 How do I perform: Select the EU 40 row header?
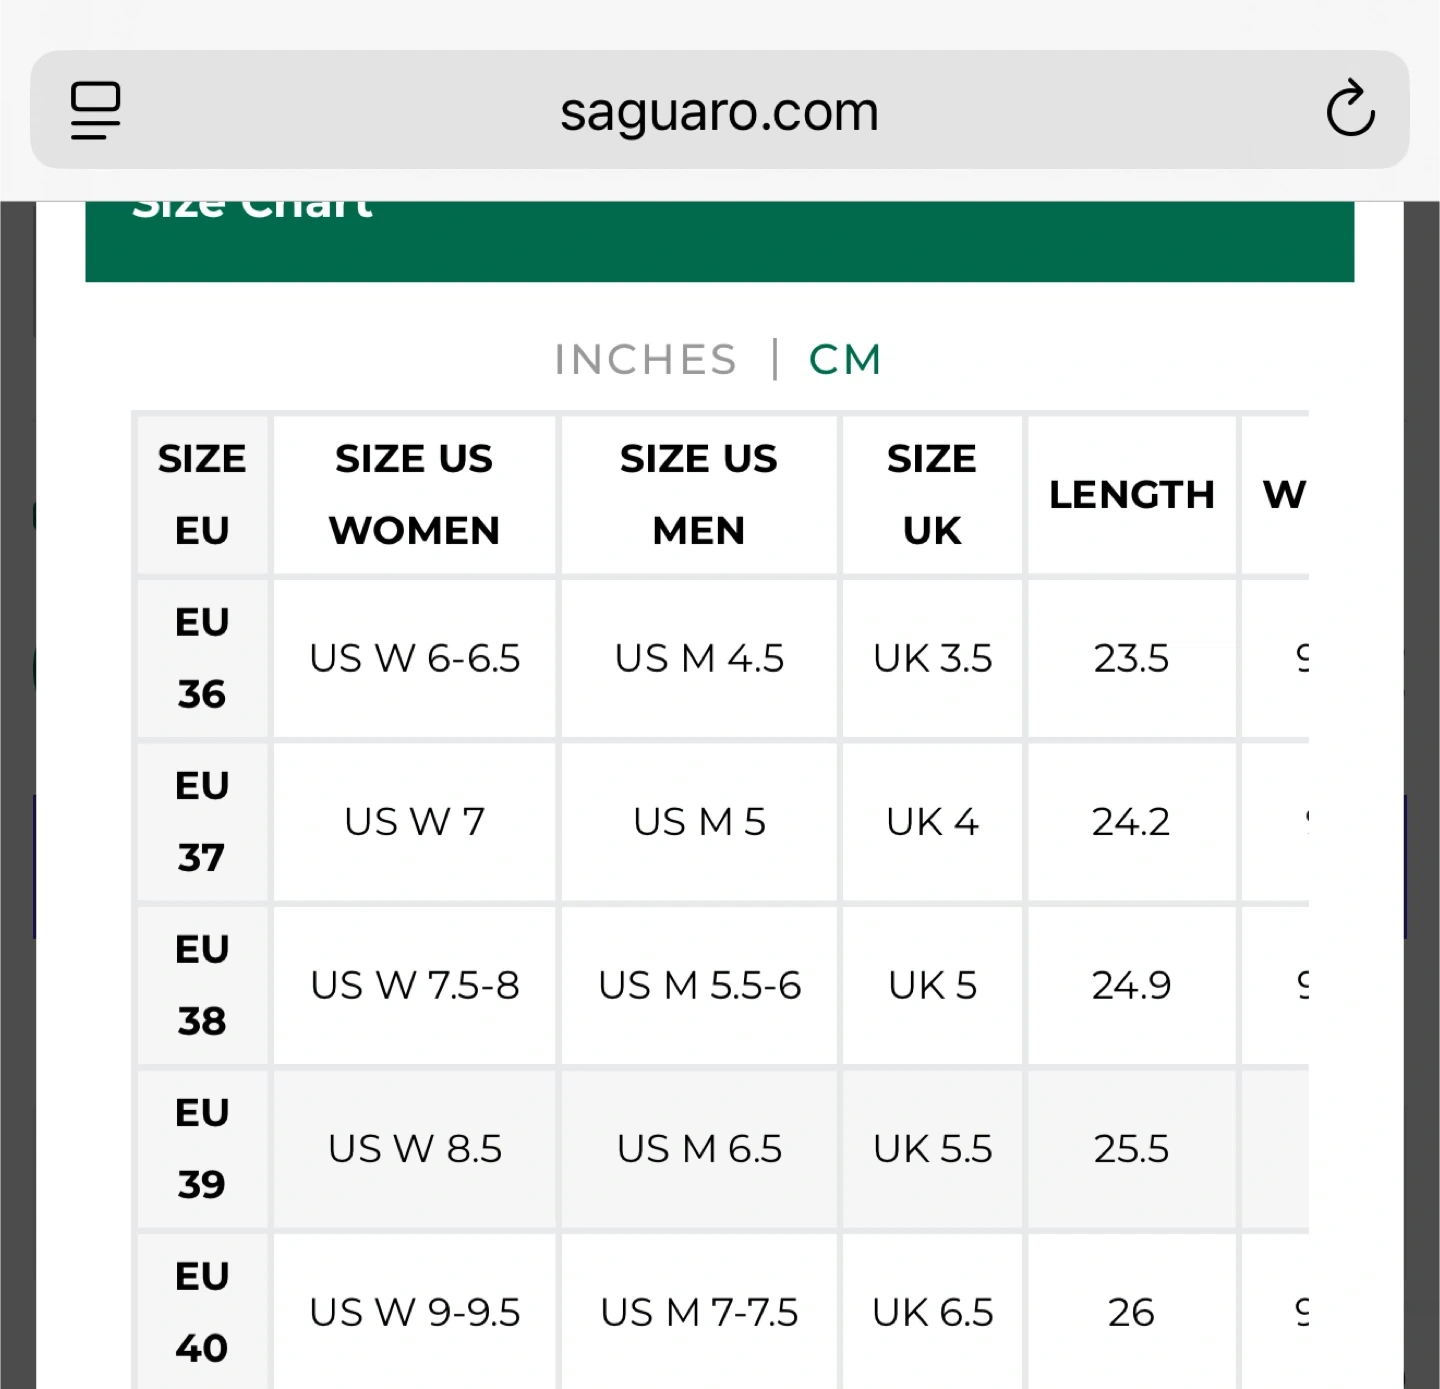click(202, 1311)
